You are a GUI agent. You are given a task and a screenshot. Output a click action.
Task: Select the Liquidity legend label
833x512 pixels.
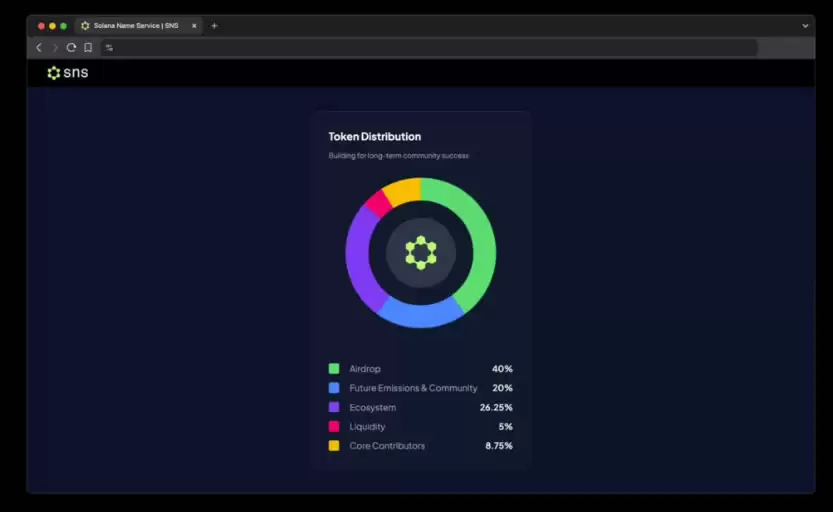coord(367,427)
